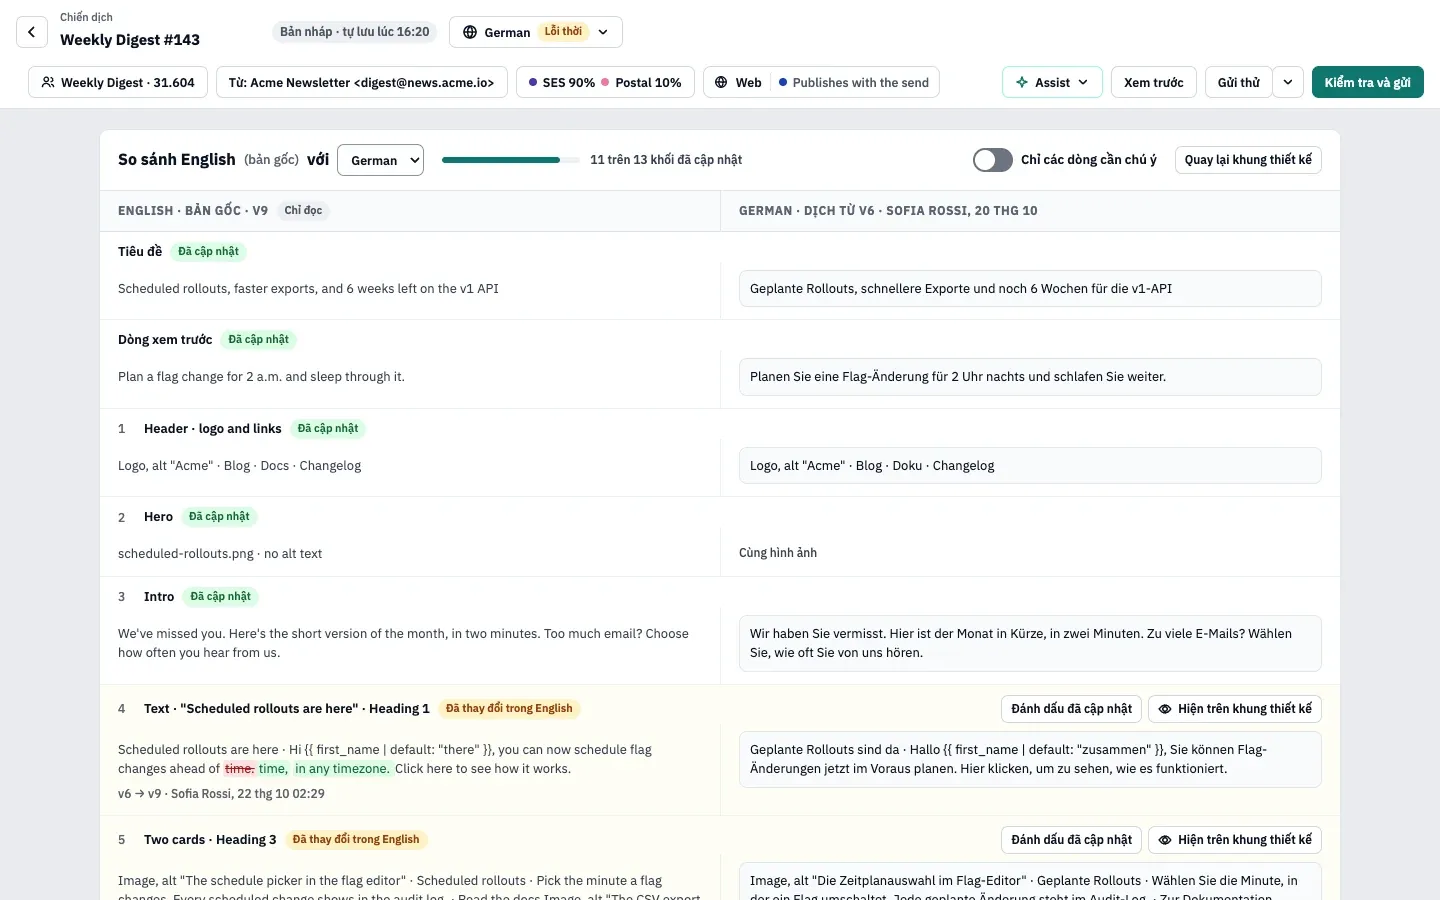Viewport: 1440px width, 900px height.
Task: Toggle Chỉ các dòng cần chú ý switch
Action: (993, 160)
